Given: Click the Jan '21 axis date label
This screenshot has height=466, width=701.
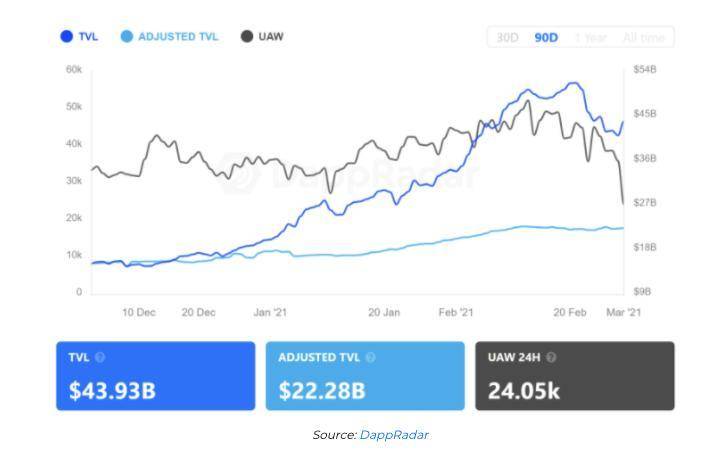Looking at the screenshot, I should tap(270, 313).
